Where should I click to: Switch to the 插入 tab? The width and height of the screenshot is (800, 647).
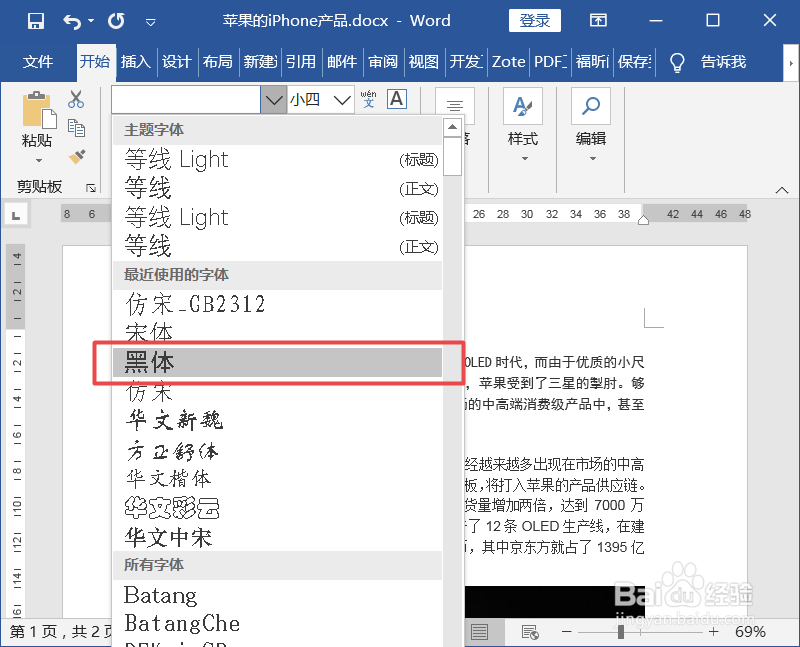[x=135, y=62]
